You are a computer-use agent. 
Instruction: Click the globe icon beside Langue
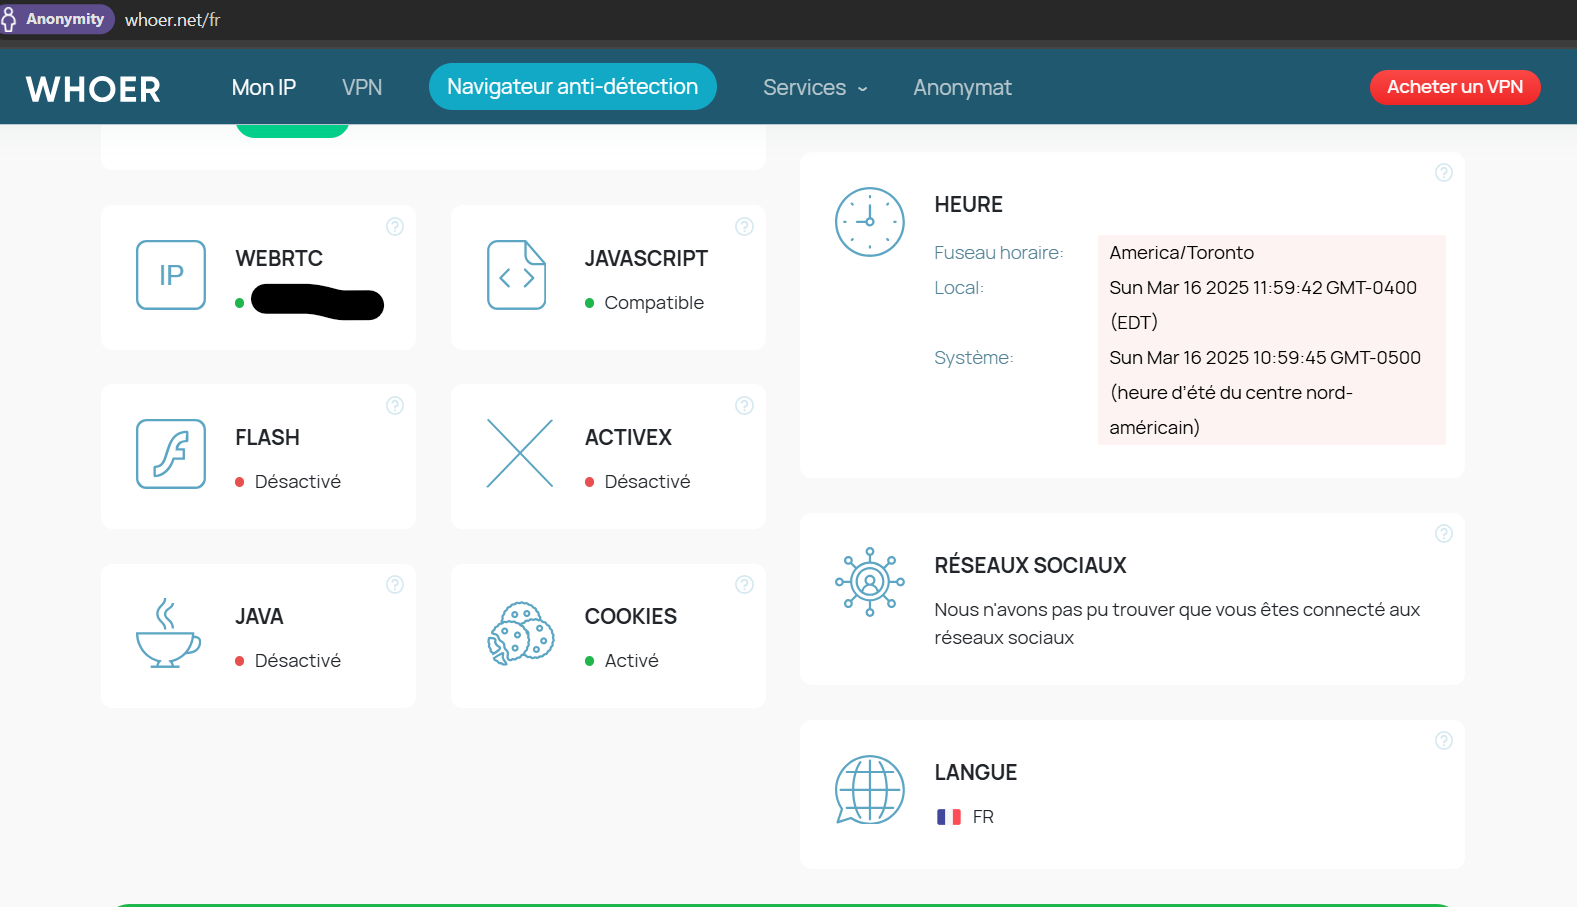coord(869,789)
